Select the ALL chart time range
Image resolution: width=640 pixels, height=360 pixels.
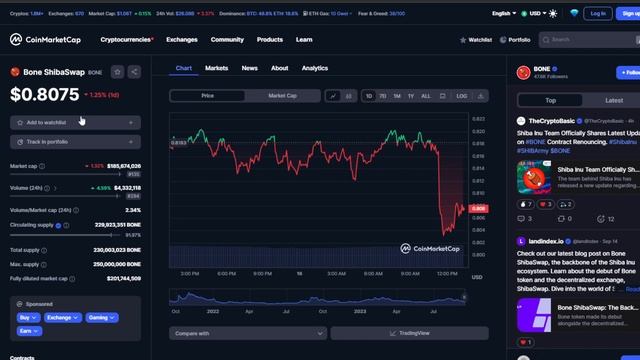426,96
